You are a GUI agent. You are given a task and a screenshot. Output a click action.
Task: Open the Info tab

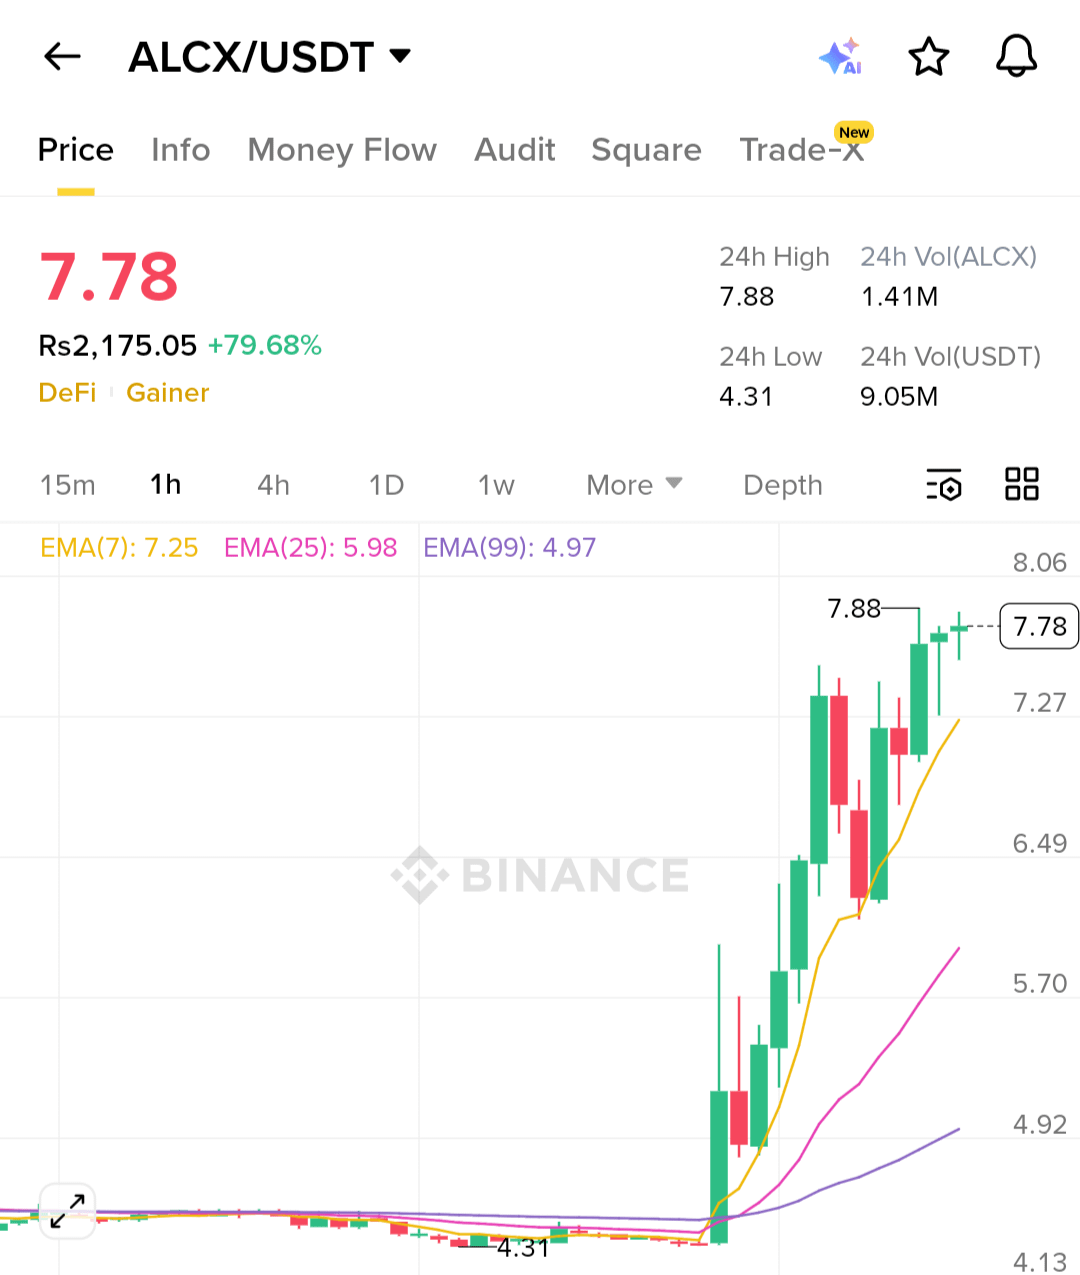(x=181, y=150)
